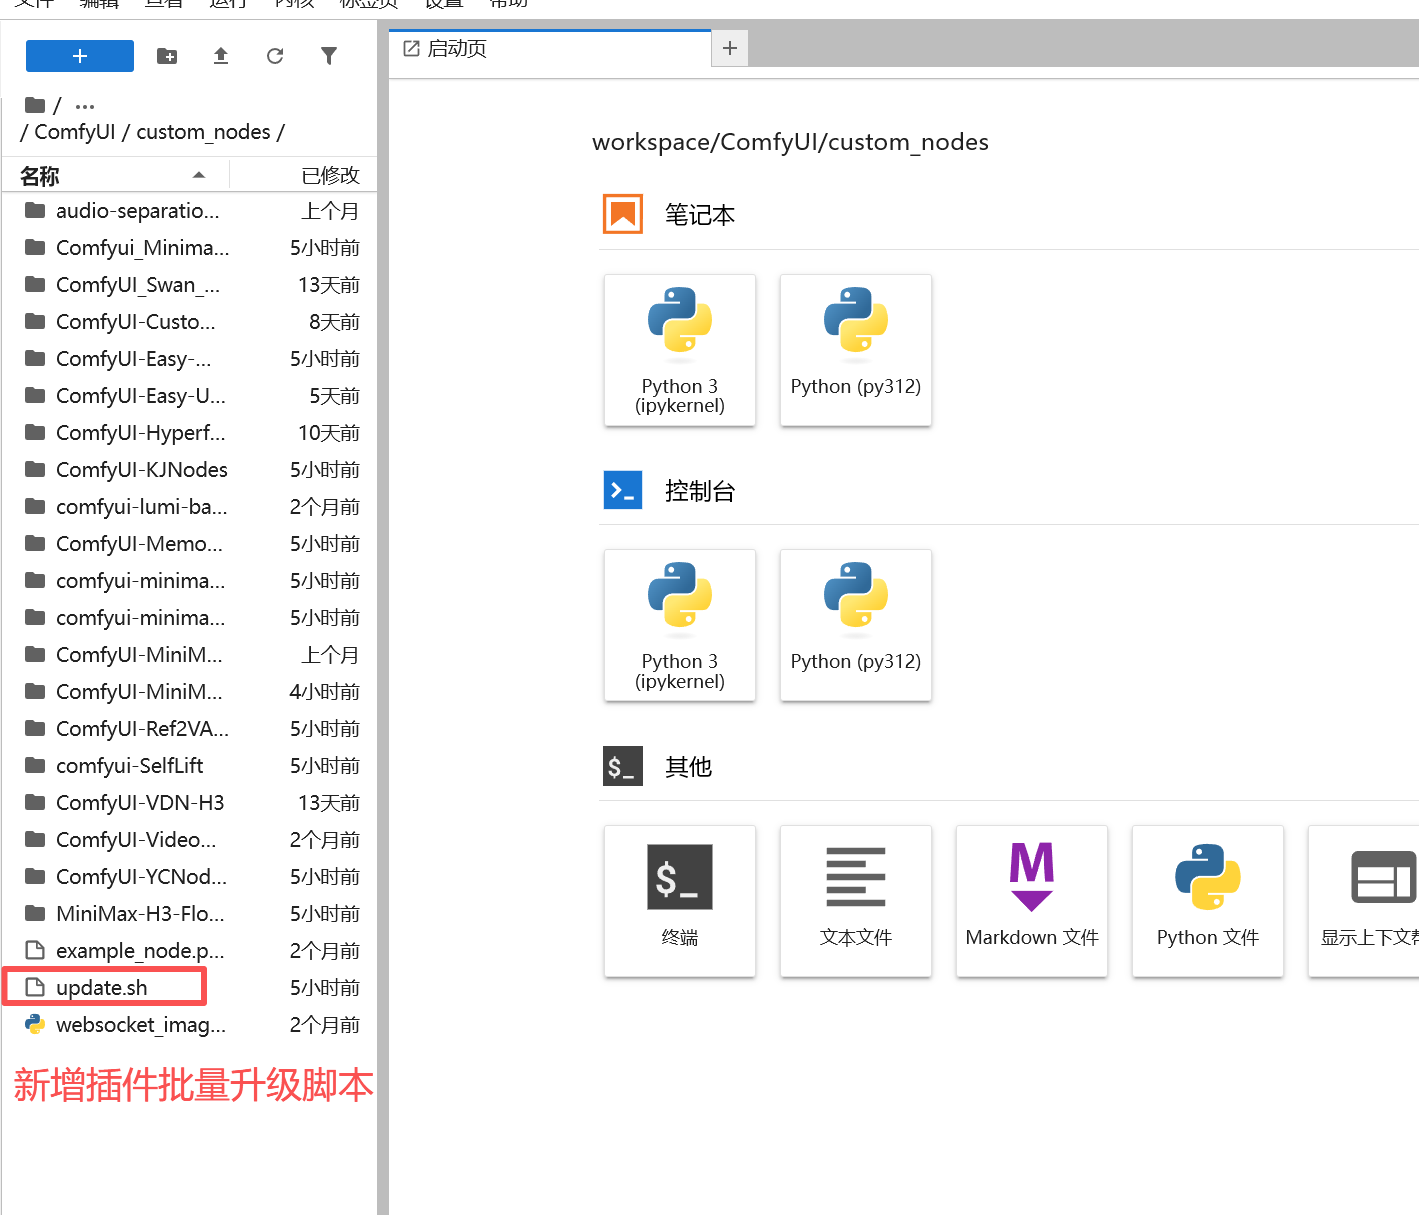The height and width of the screenshot is (1215, 1419).
Task: Expand the breadcrumb ellipsis
Action: tap(85, 106)
